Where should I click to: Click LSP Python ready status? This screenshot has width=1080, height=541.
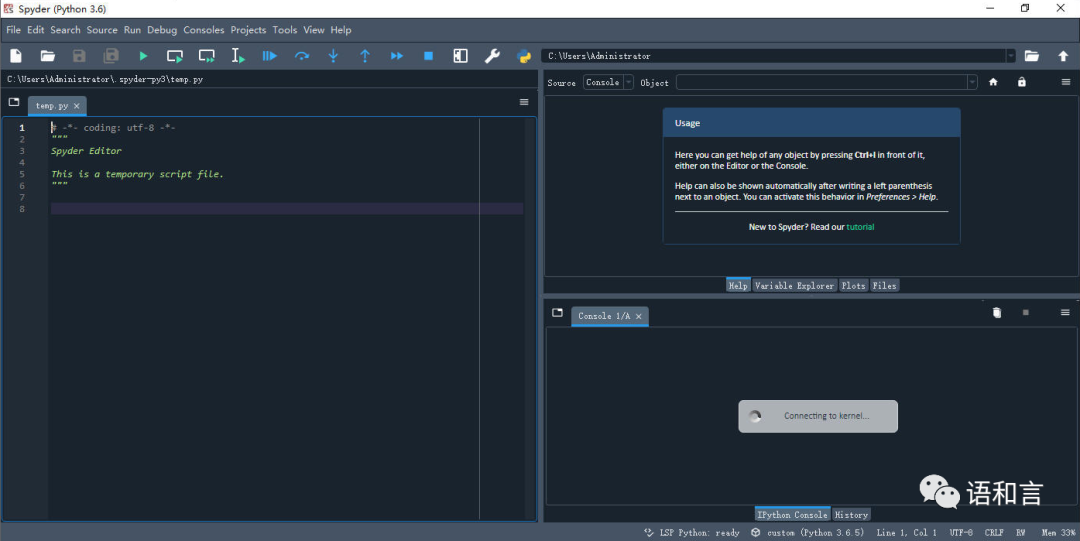[x=692, y=533]
